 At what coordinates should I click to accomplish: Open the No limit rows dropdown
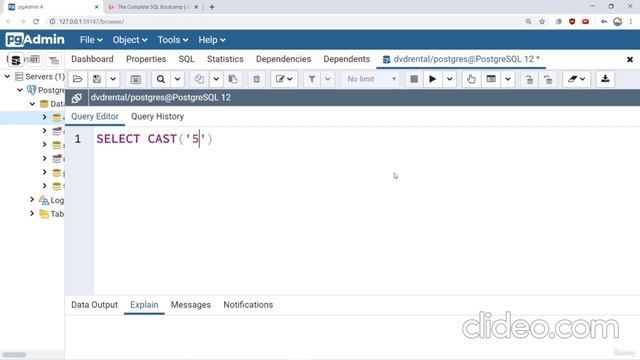pyautogui.click(x=371, y=79)
